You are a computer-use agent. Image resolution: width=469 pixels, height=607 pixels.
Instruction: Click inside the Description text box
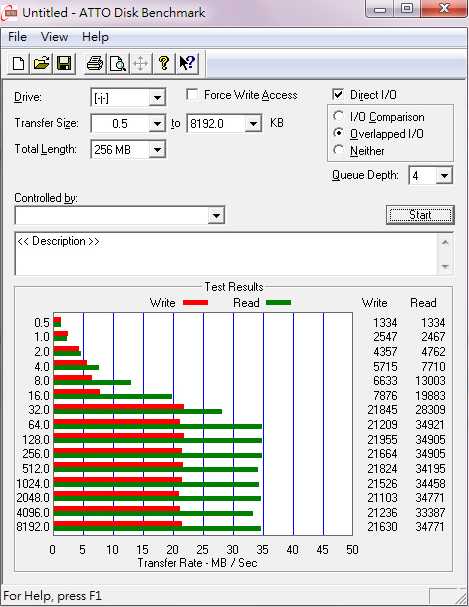pyautogui.click(x=227, y=254)
